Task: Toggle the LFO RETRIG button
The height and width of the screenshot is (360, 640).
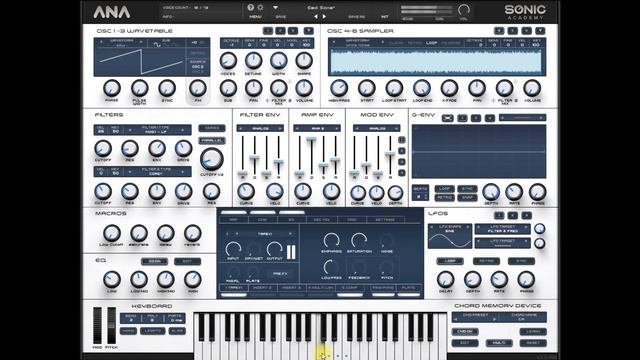Action: coord(486,261)
